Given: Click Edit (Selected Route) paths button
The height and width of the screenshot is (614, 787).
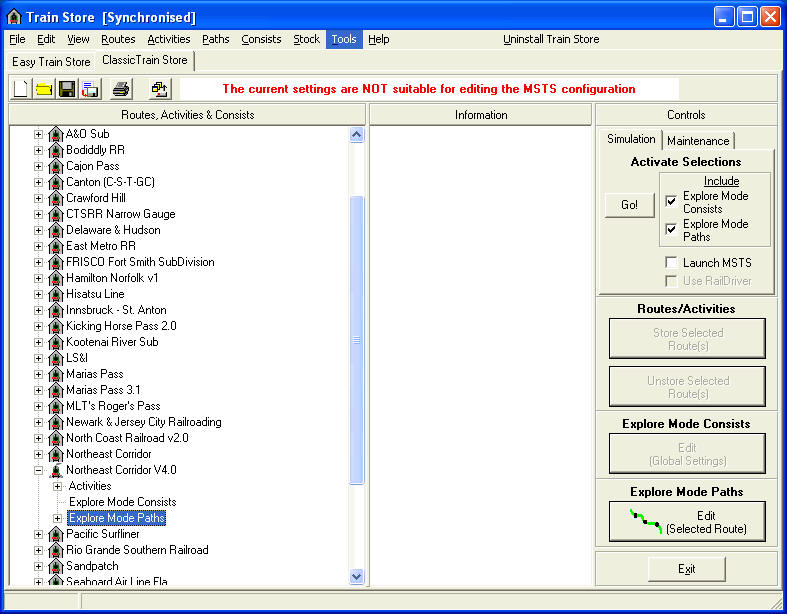Looking at the screenshot, I should 687,522.
